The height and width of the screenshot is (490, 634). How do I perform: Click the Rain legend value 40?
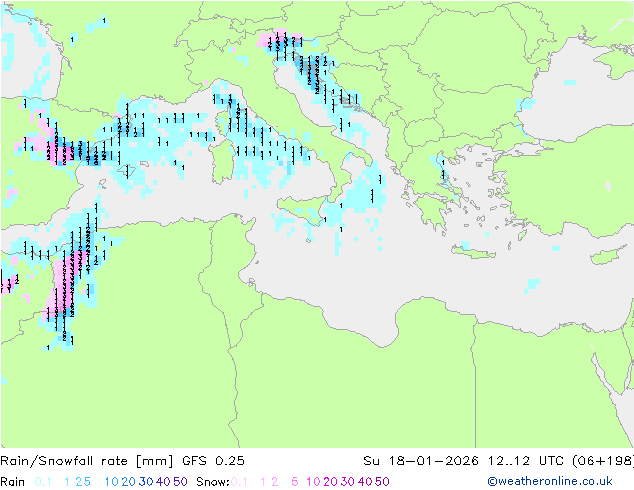point(163,482)
